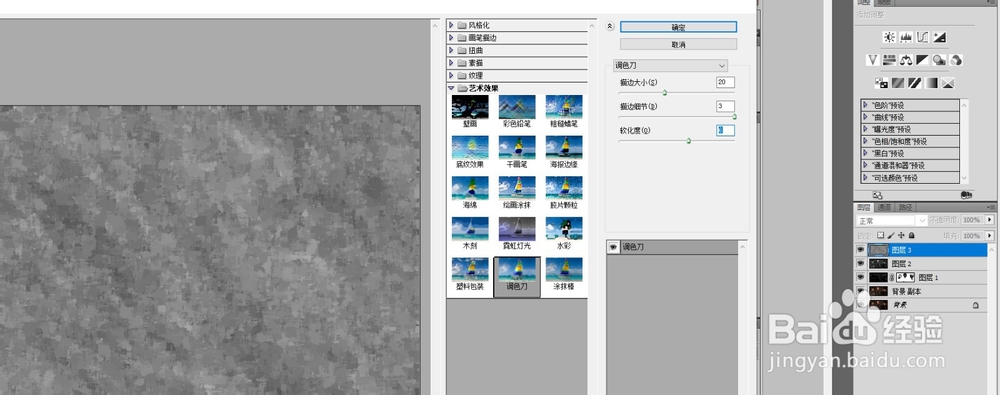
Task: Expand the "曝光度"预设 list
Action: [865, 130]
